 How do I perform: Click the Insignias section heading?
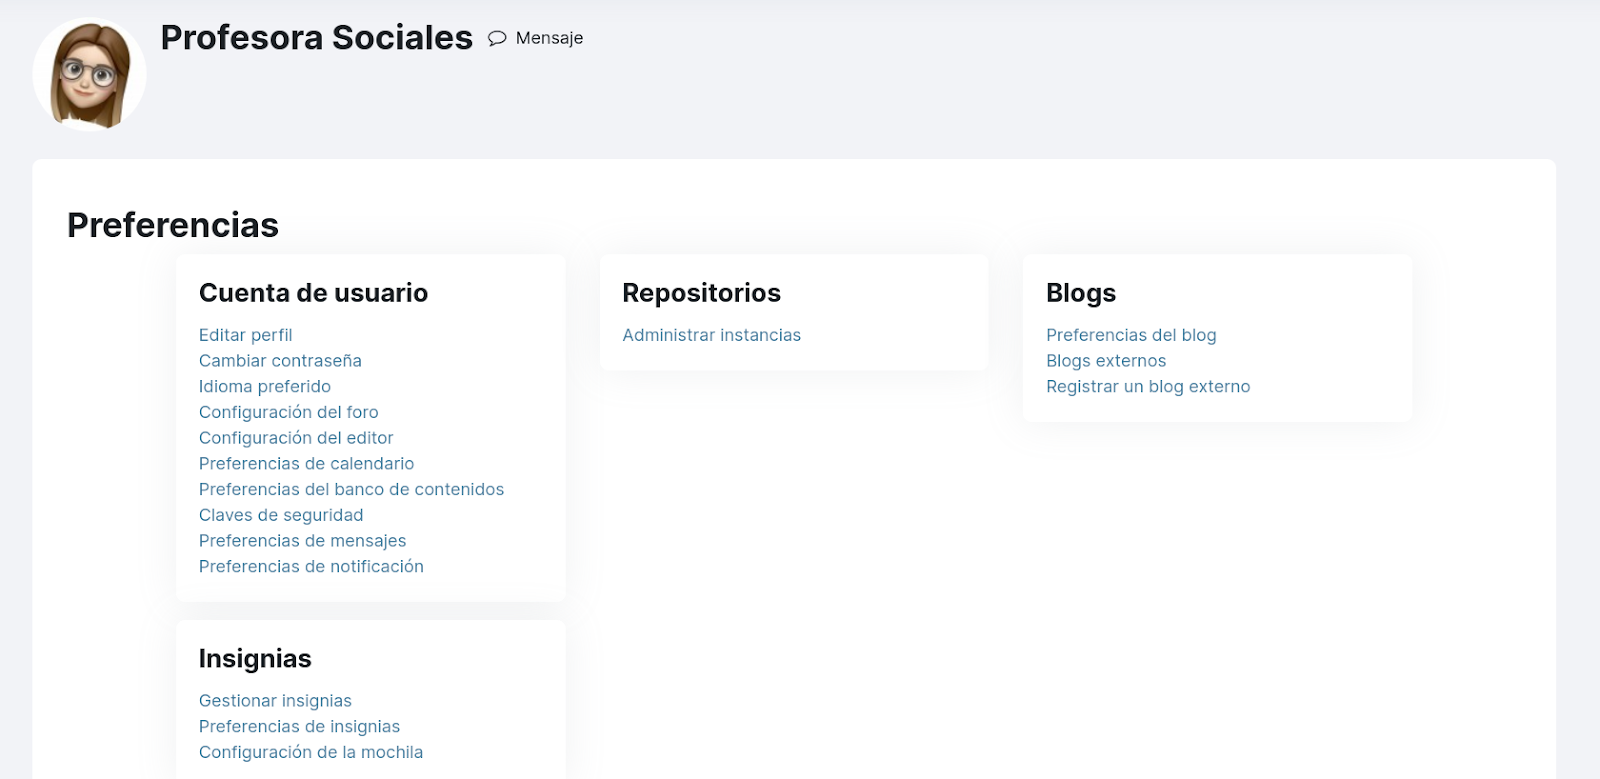click(x=255, y=659)
